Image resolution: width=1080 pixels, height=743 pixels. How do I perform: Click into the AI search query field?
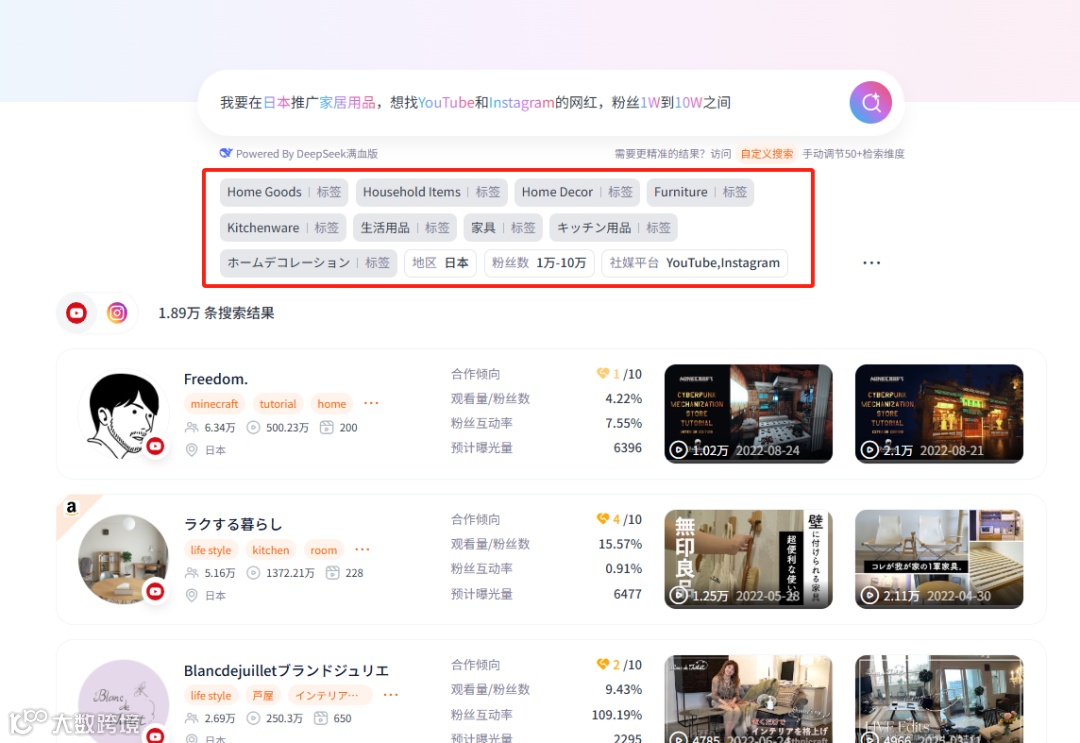(x=523, y=103)
